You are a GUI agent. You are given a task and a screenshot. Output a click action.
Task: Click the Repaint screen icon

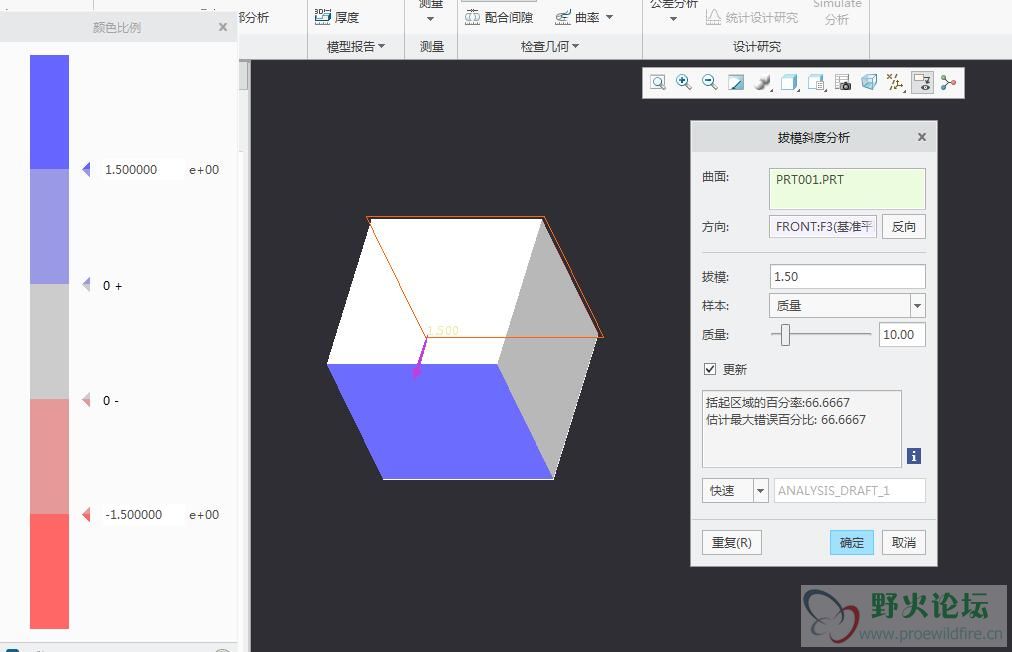point(736,83)
